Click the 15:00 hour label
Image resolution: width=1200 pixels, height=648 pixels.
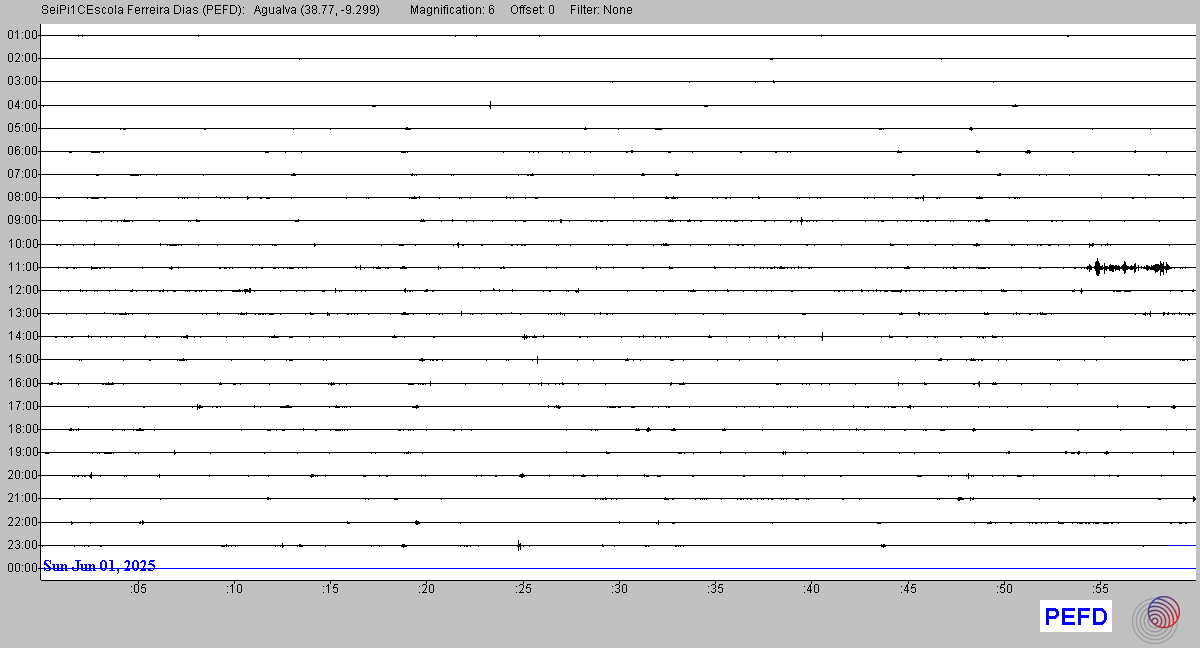coord(22,359)
